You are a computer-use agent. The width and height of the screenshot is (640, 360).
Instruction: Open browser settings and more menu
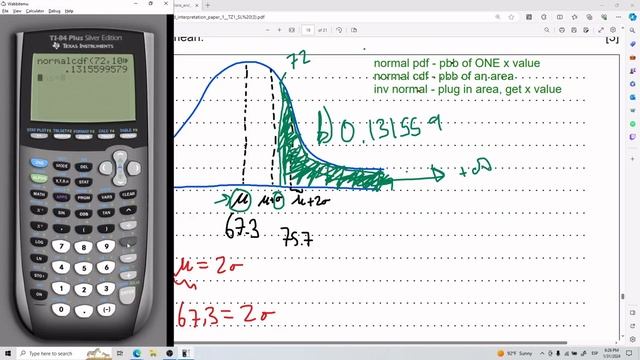[x=618, y=17]
